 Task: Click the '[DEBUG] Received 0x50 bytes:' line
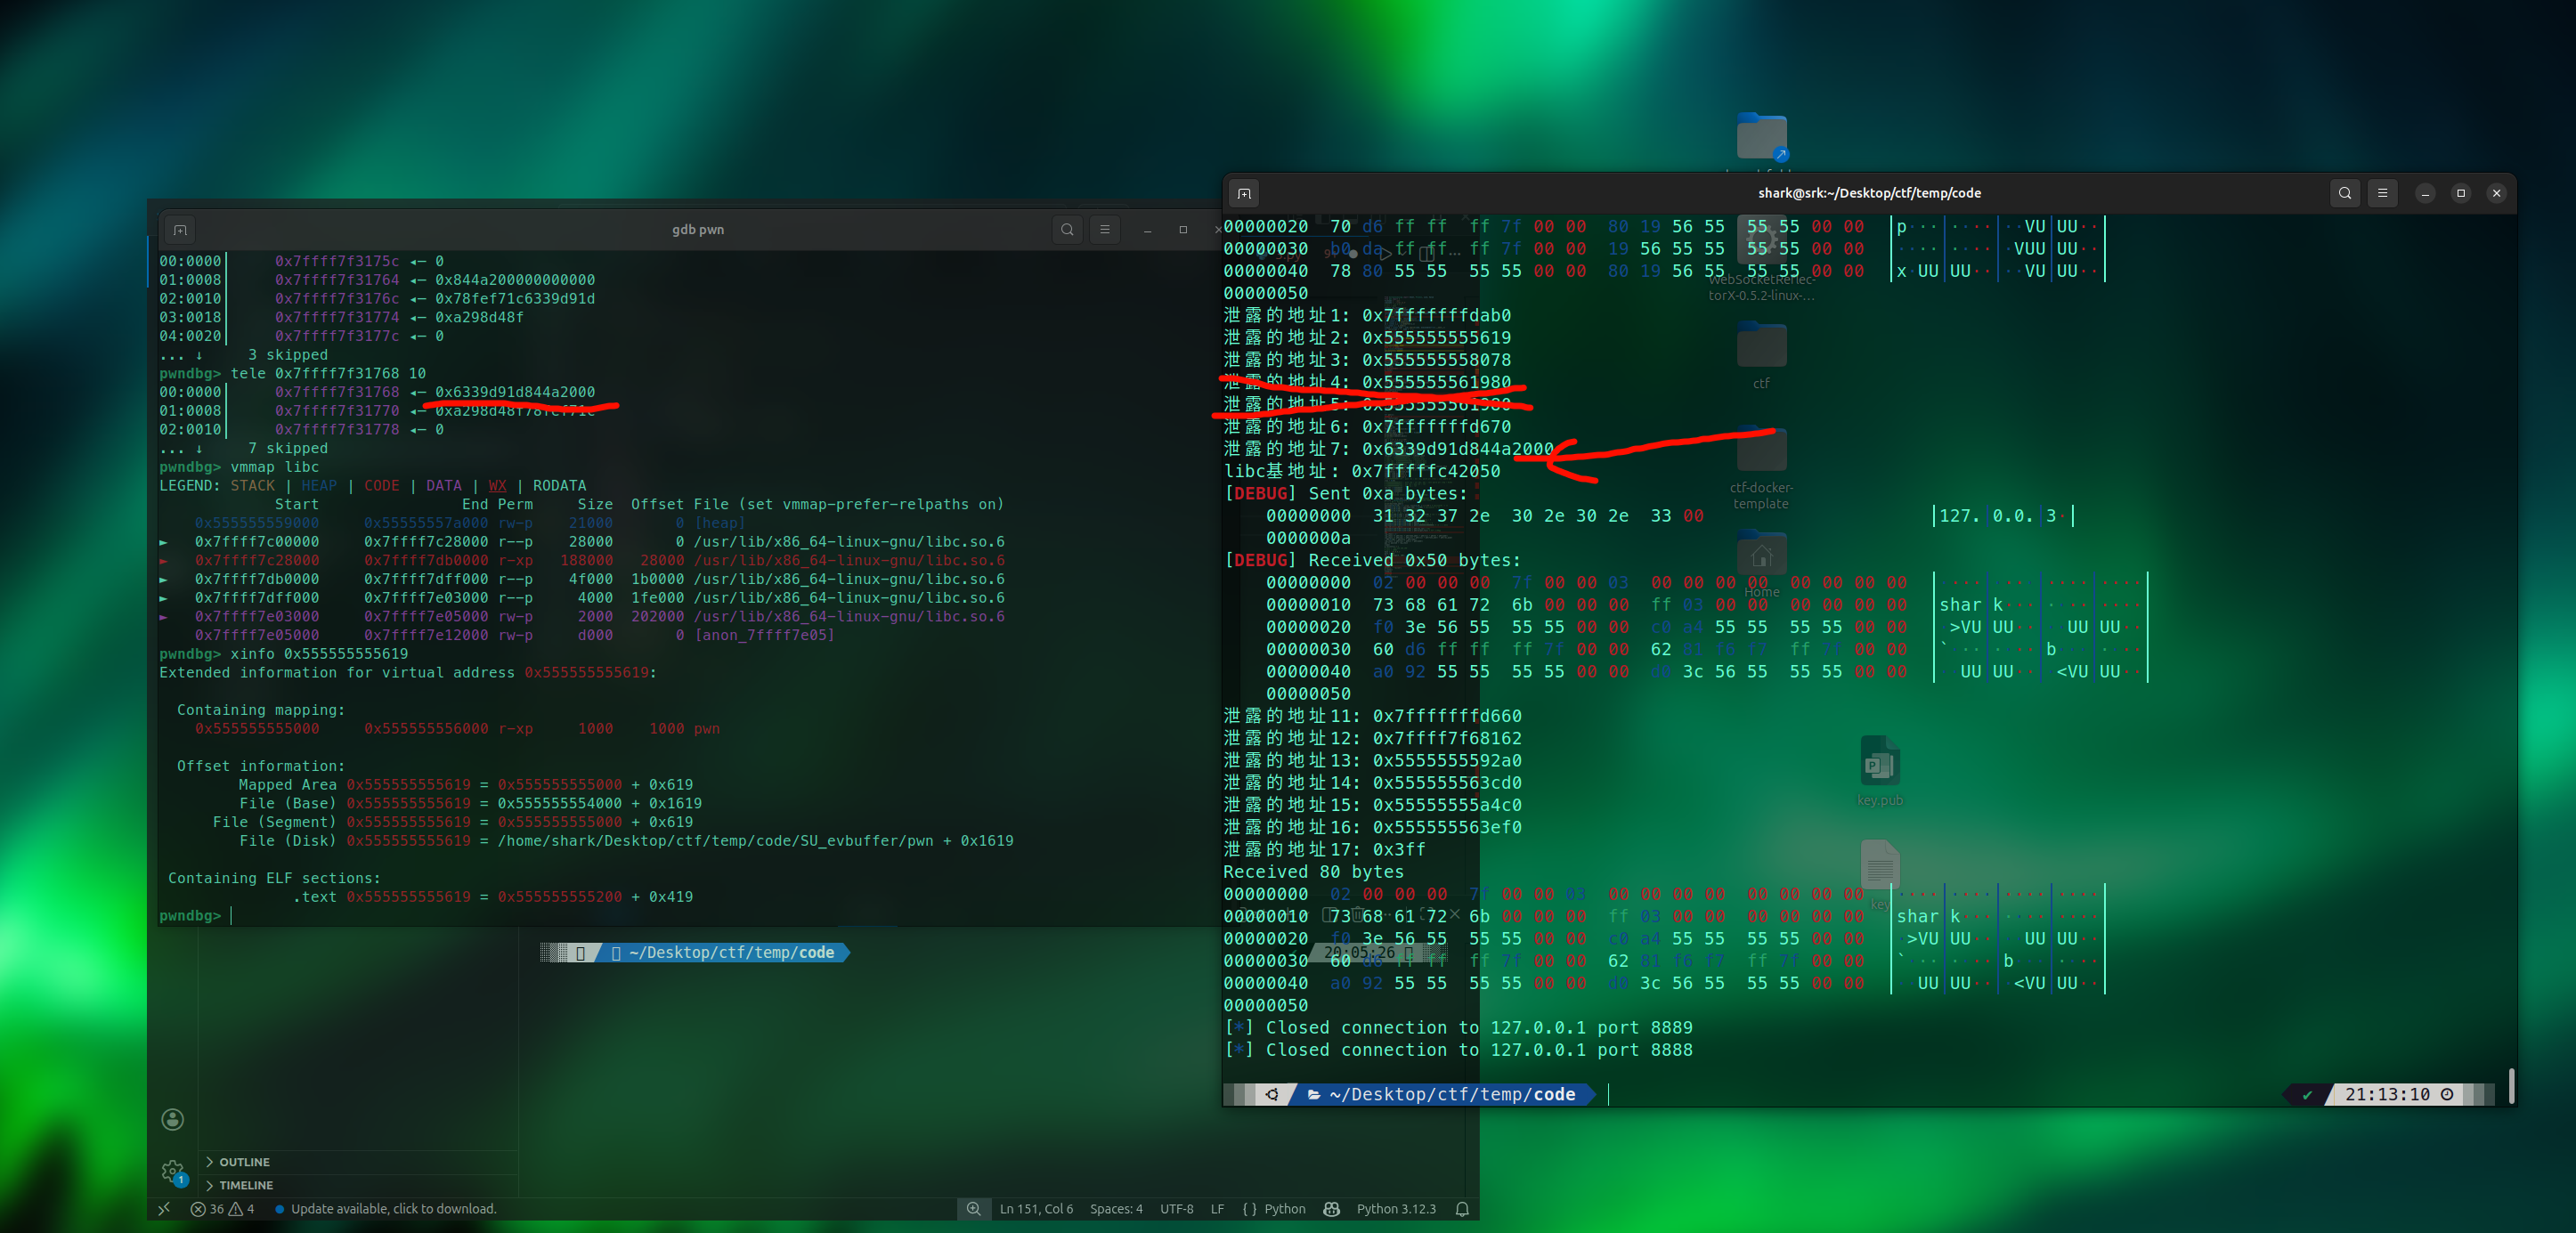(x=1372, y=560)
